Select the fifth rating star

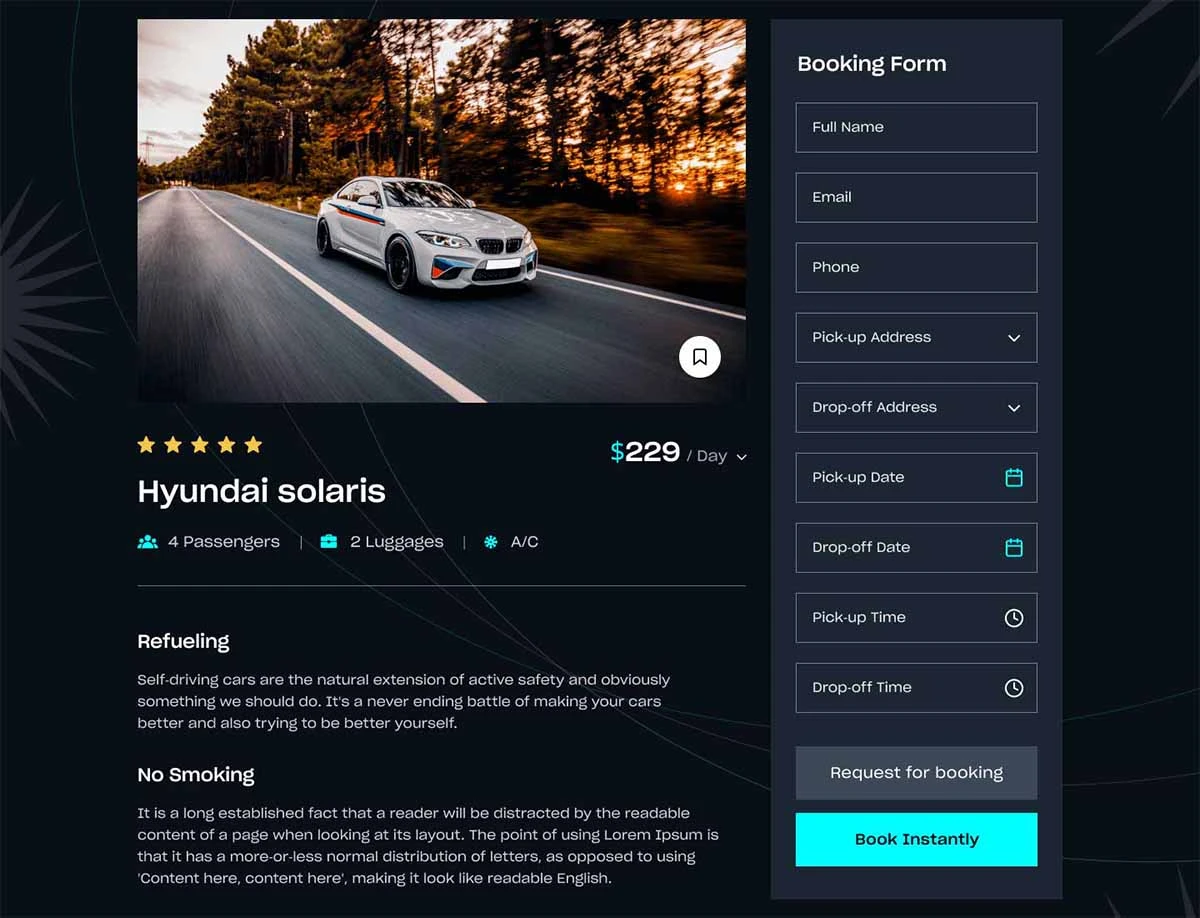(253, 444)
